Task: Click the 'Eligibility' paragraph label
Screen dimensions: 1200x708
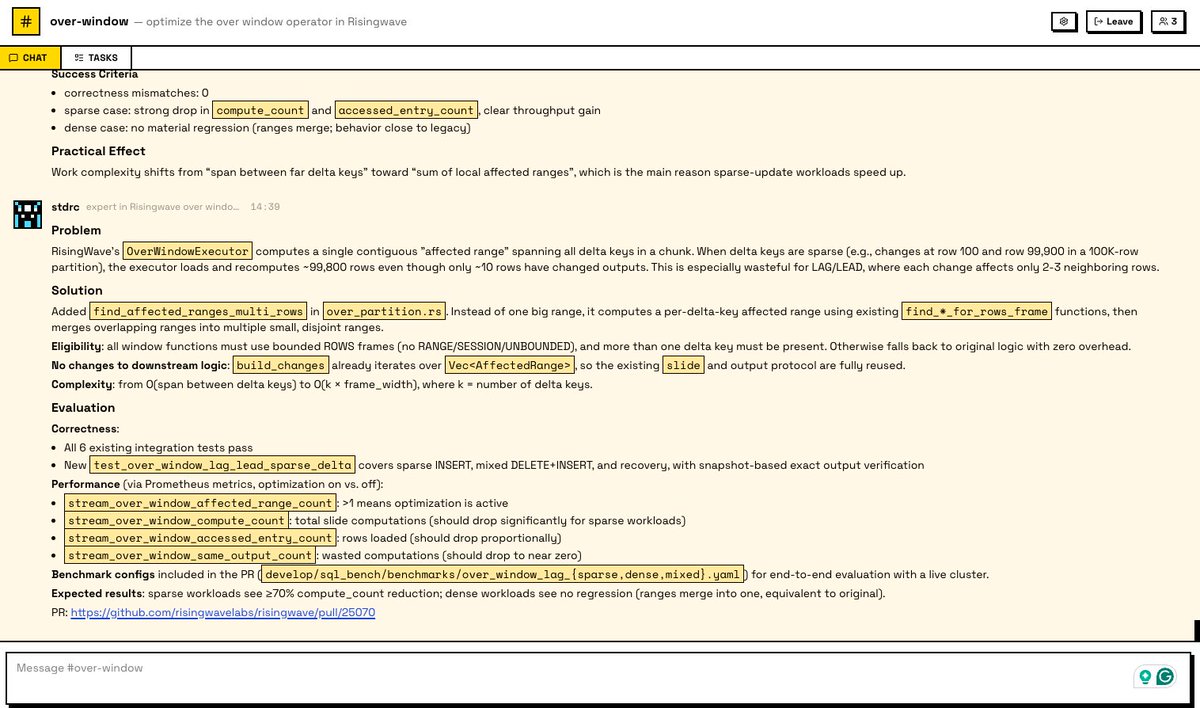Action: pos(76,346)
